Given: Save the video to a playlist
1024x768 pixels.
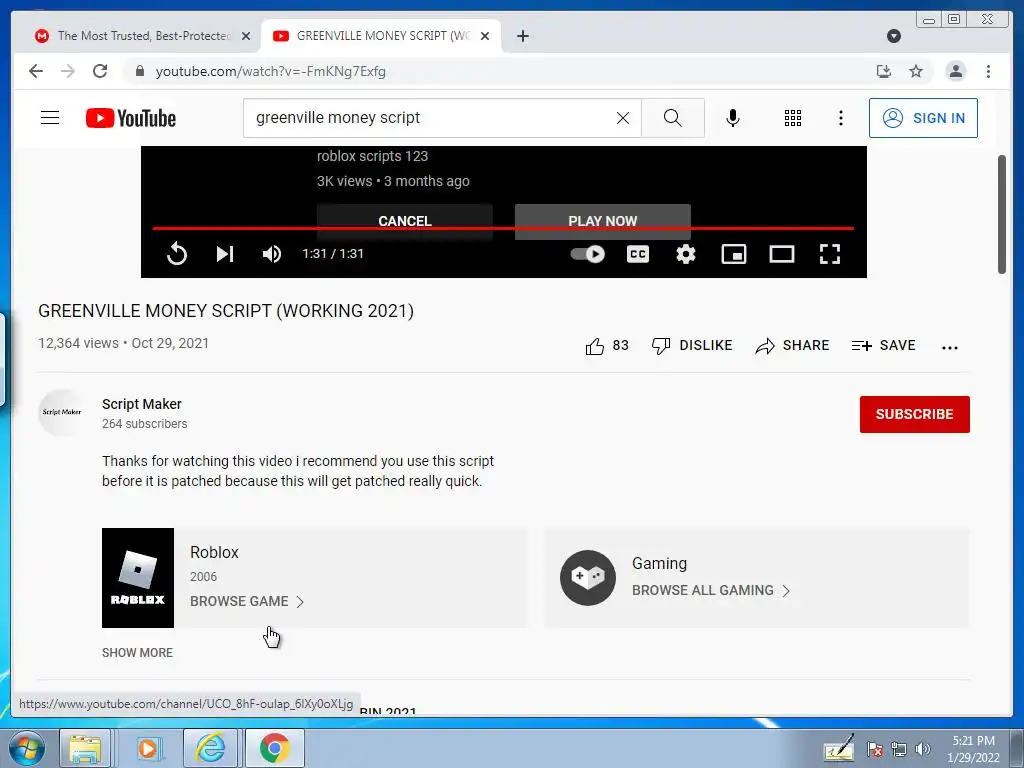Looking at the screenshot, I should coord(884,345).
